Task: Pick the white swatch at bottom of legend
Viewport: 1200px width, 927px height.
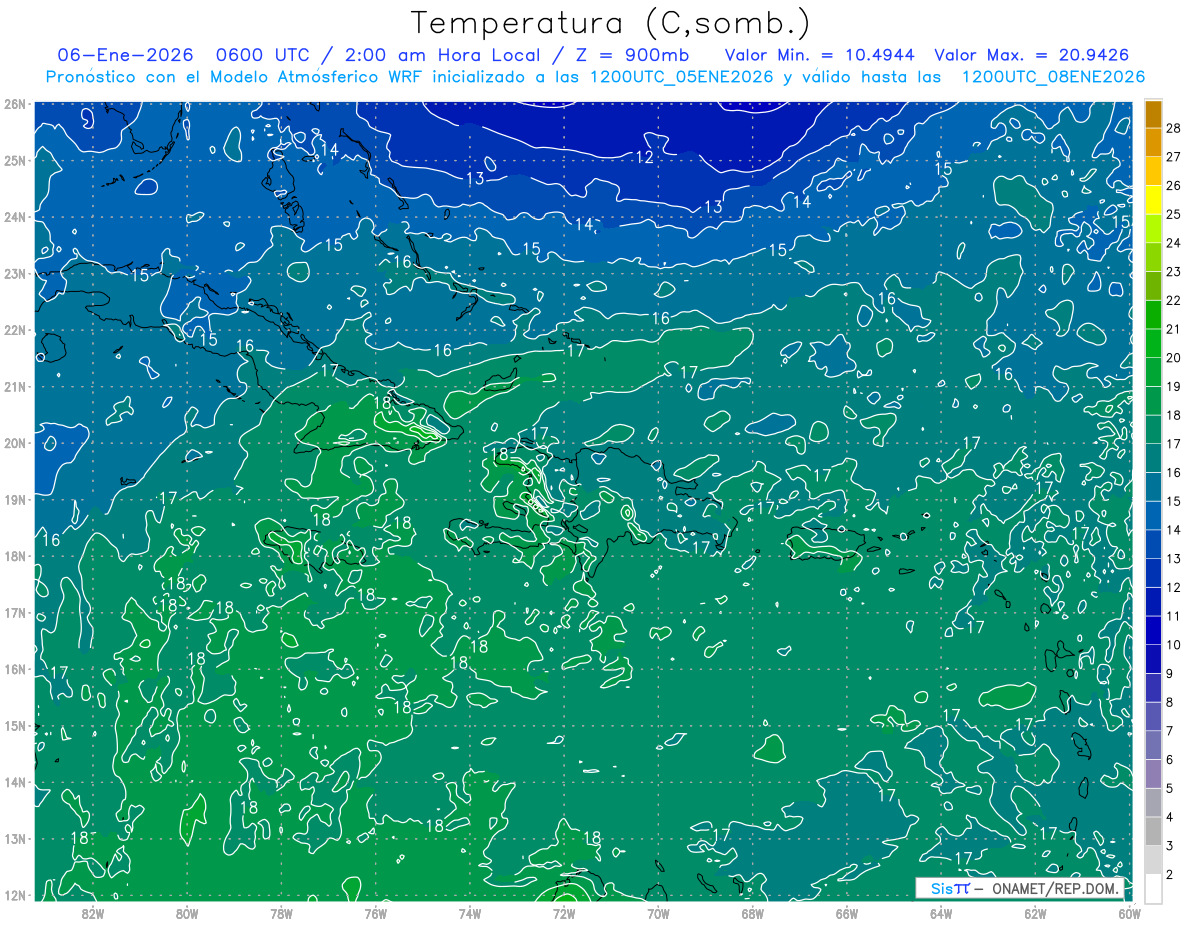Action: click(1153, 888)
